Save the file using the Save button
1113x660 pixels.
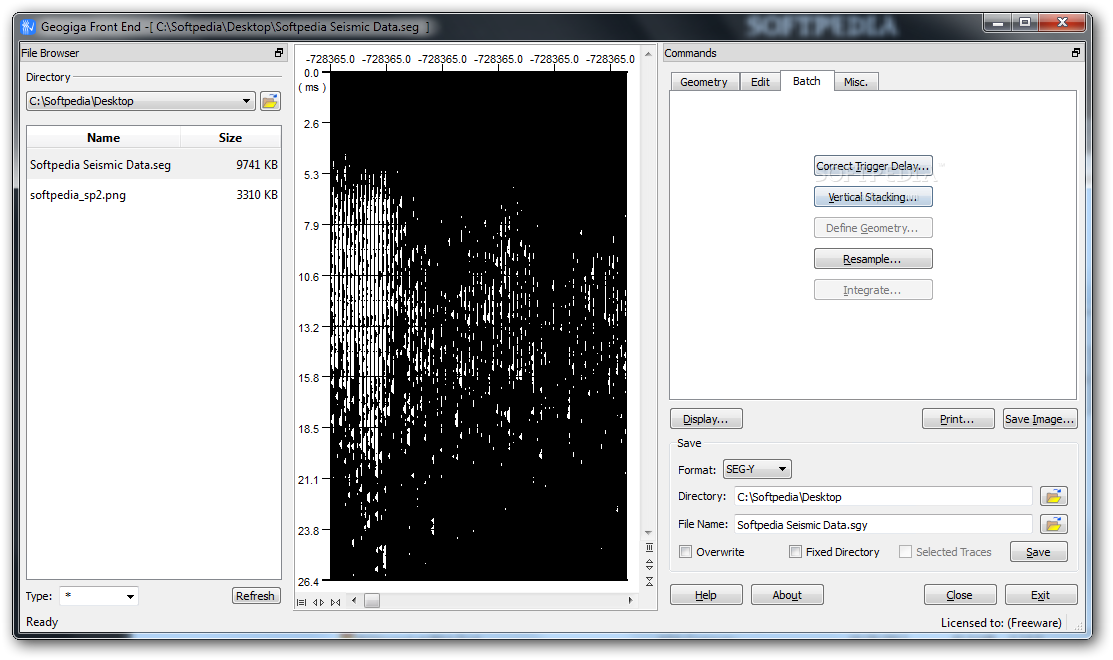[1038, 551]
